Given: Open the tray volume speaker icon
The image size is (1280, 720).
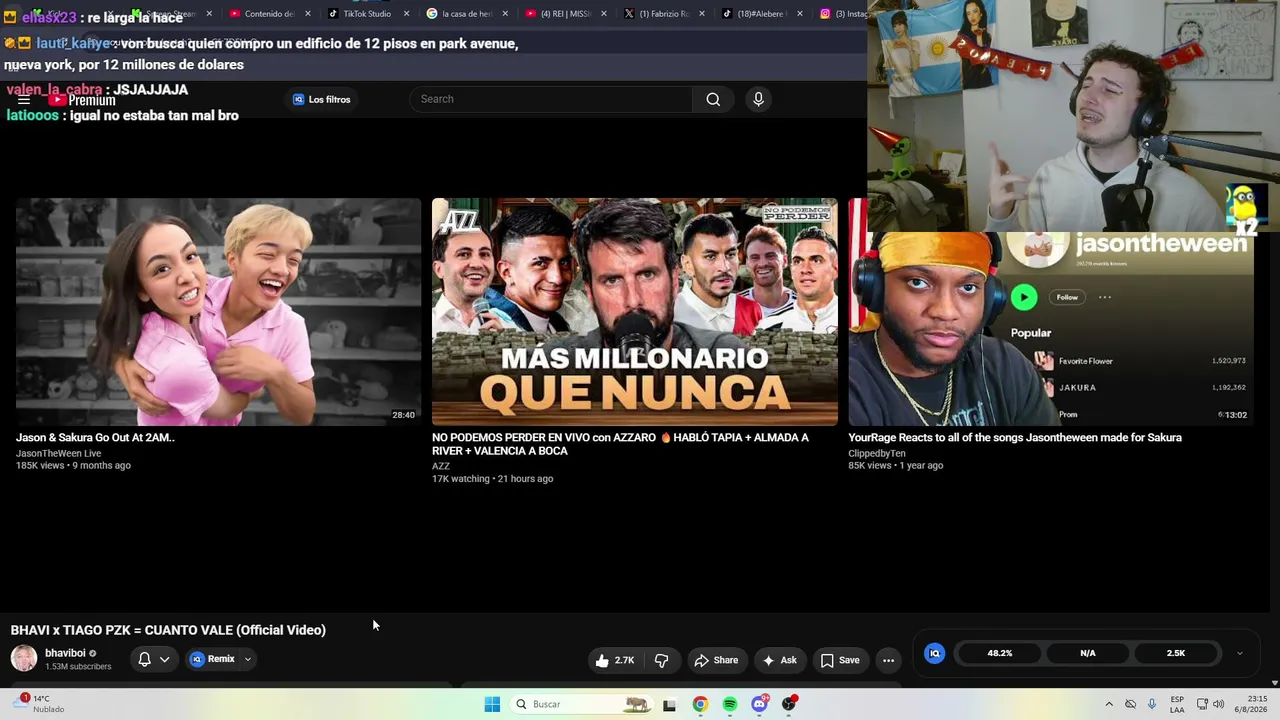Looking at the screenshot, I should coord(1218,704).
